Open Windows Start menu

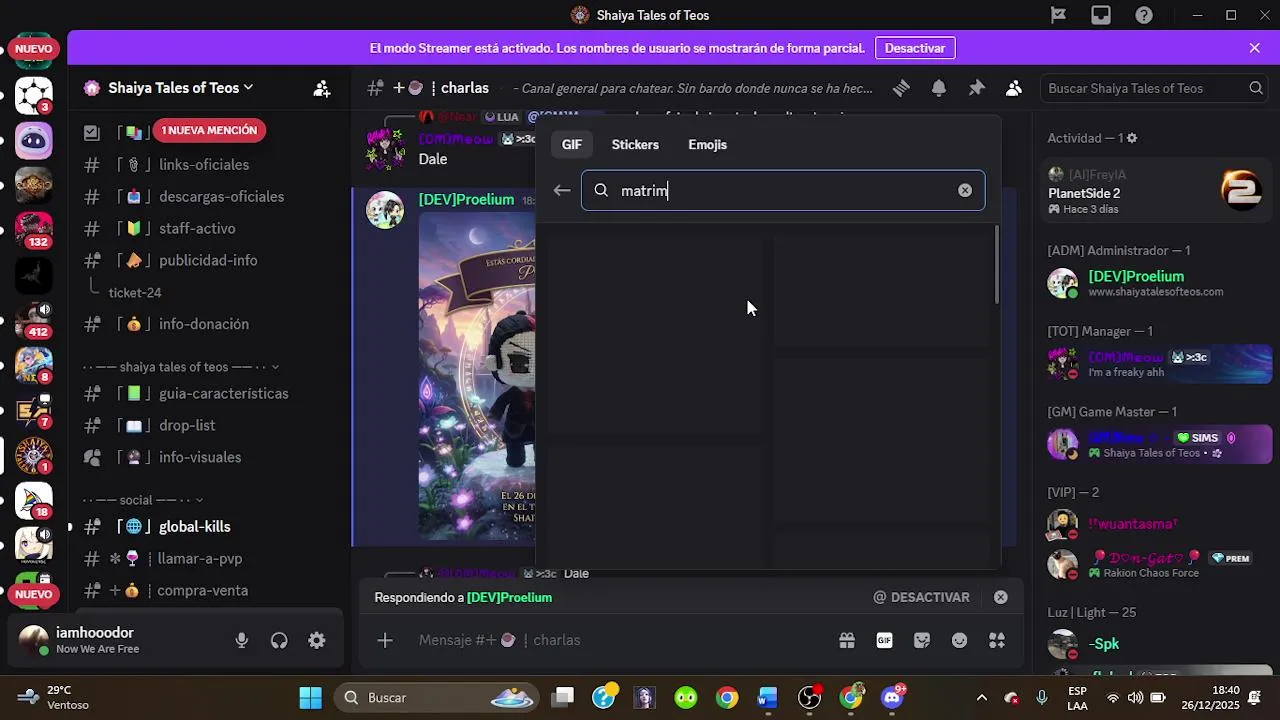pyautogui.click(x=311, y=697)
